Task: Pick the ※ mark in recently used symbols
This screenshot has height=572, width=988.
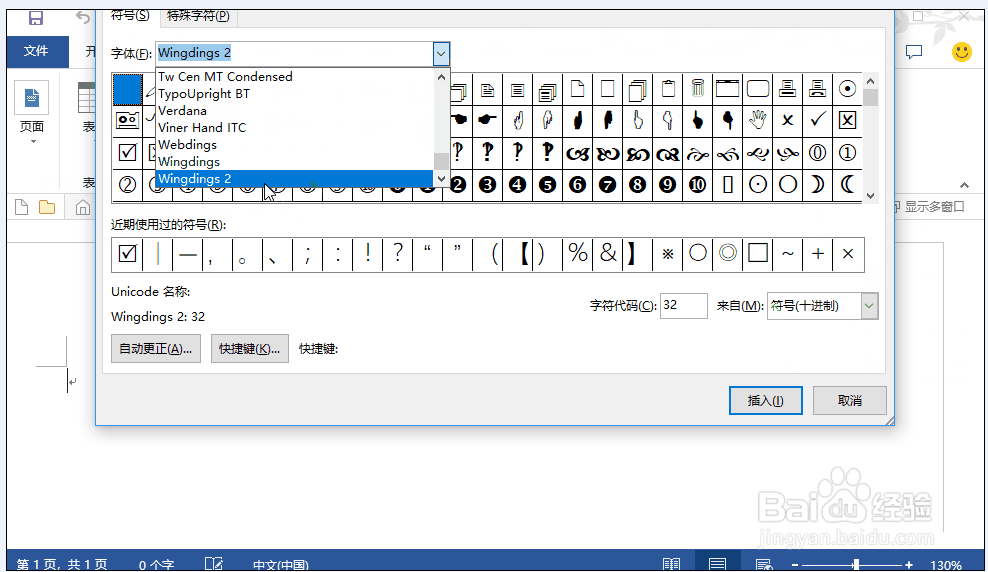Action: 667,254
